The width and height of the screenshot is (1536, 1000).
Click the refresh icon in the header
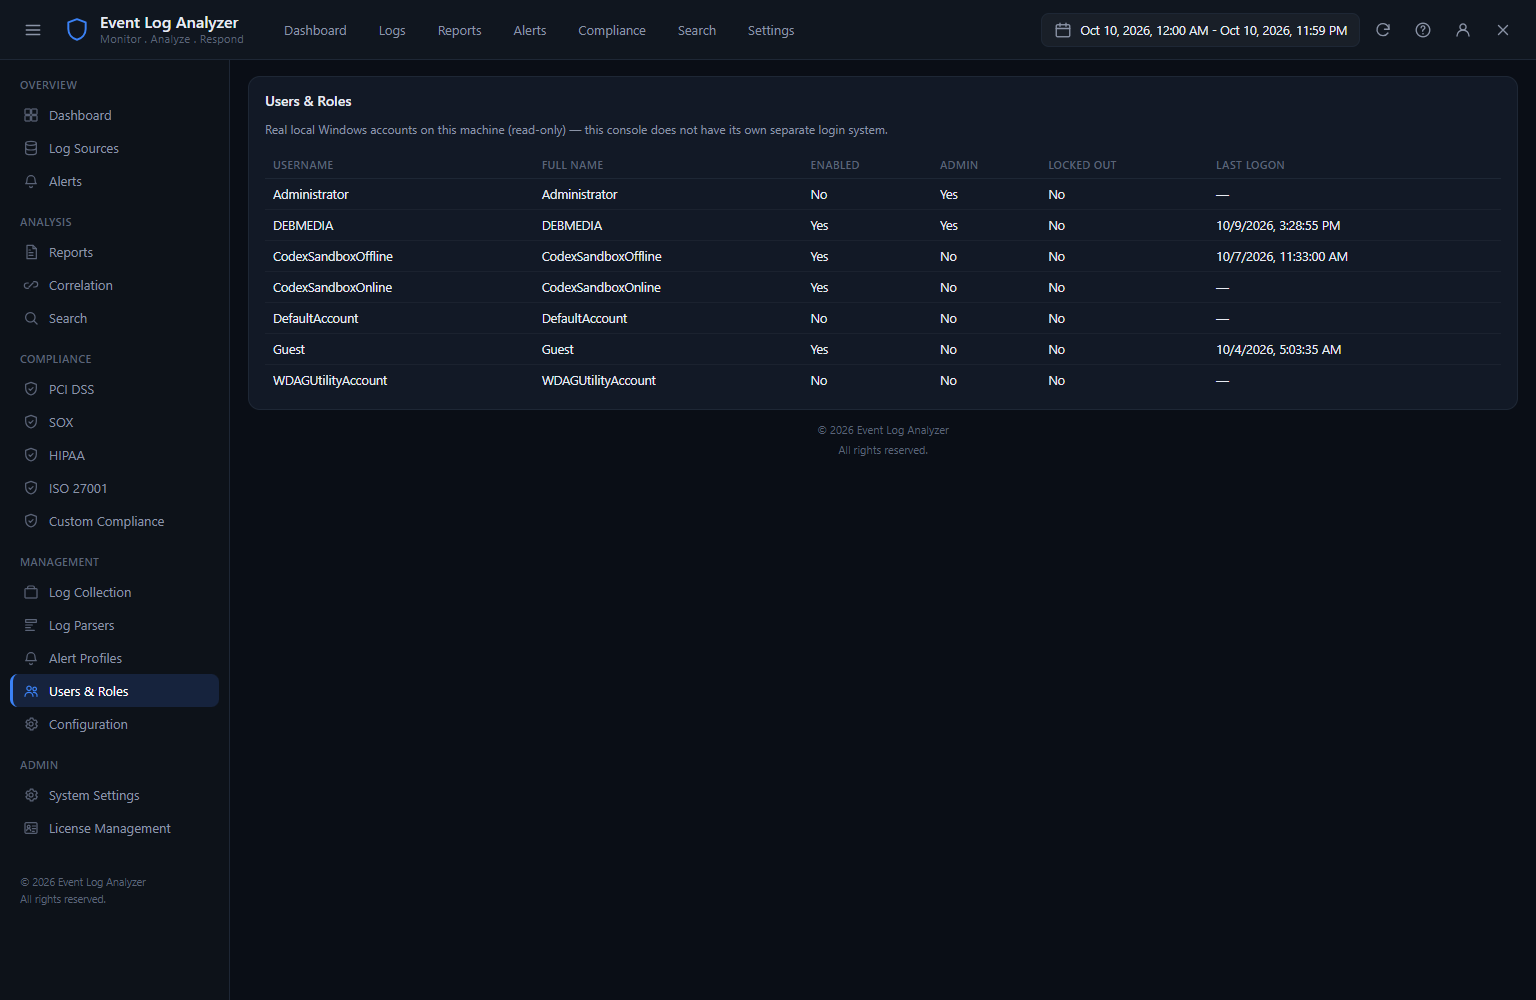click(1383, 30)
